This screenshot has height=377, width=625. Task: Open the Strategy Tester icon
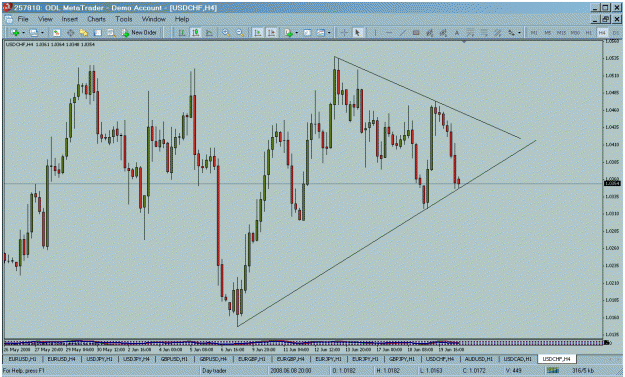pos(111,33)
